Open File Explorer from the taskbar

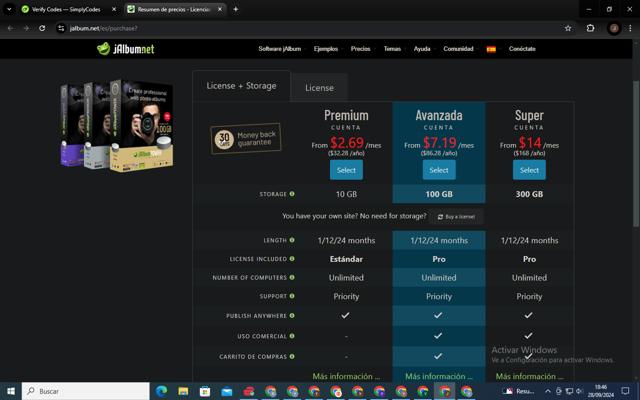[183, 391]
